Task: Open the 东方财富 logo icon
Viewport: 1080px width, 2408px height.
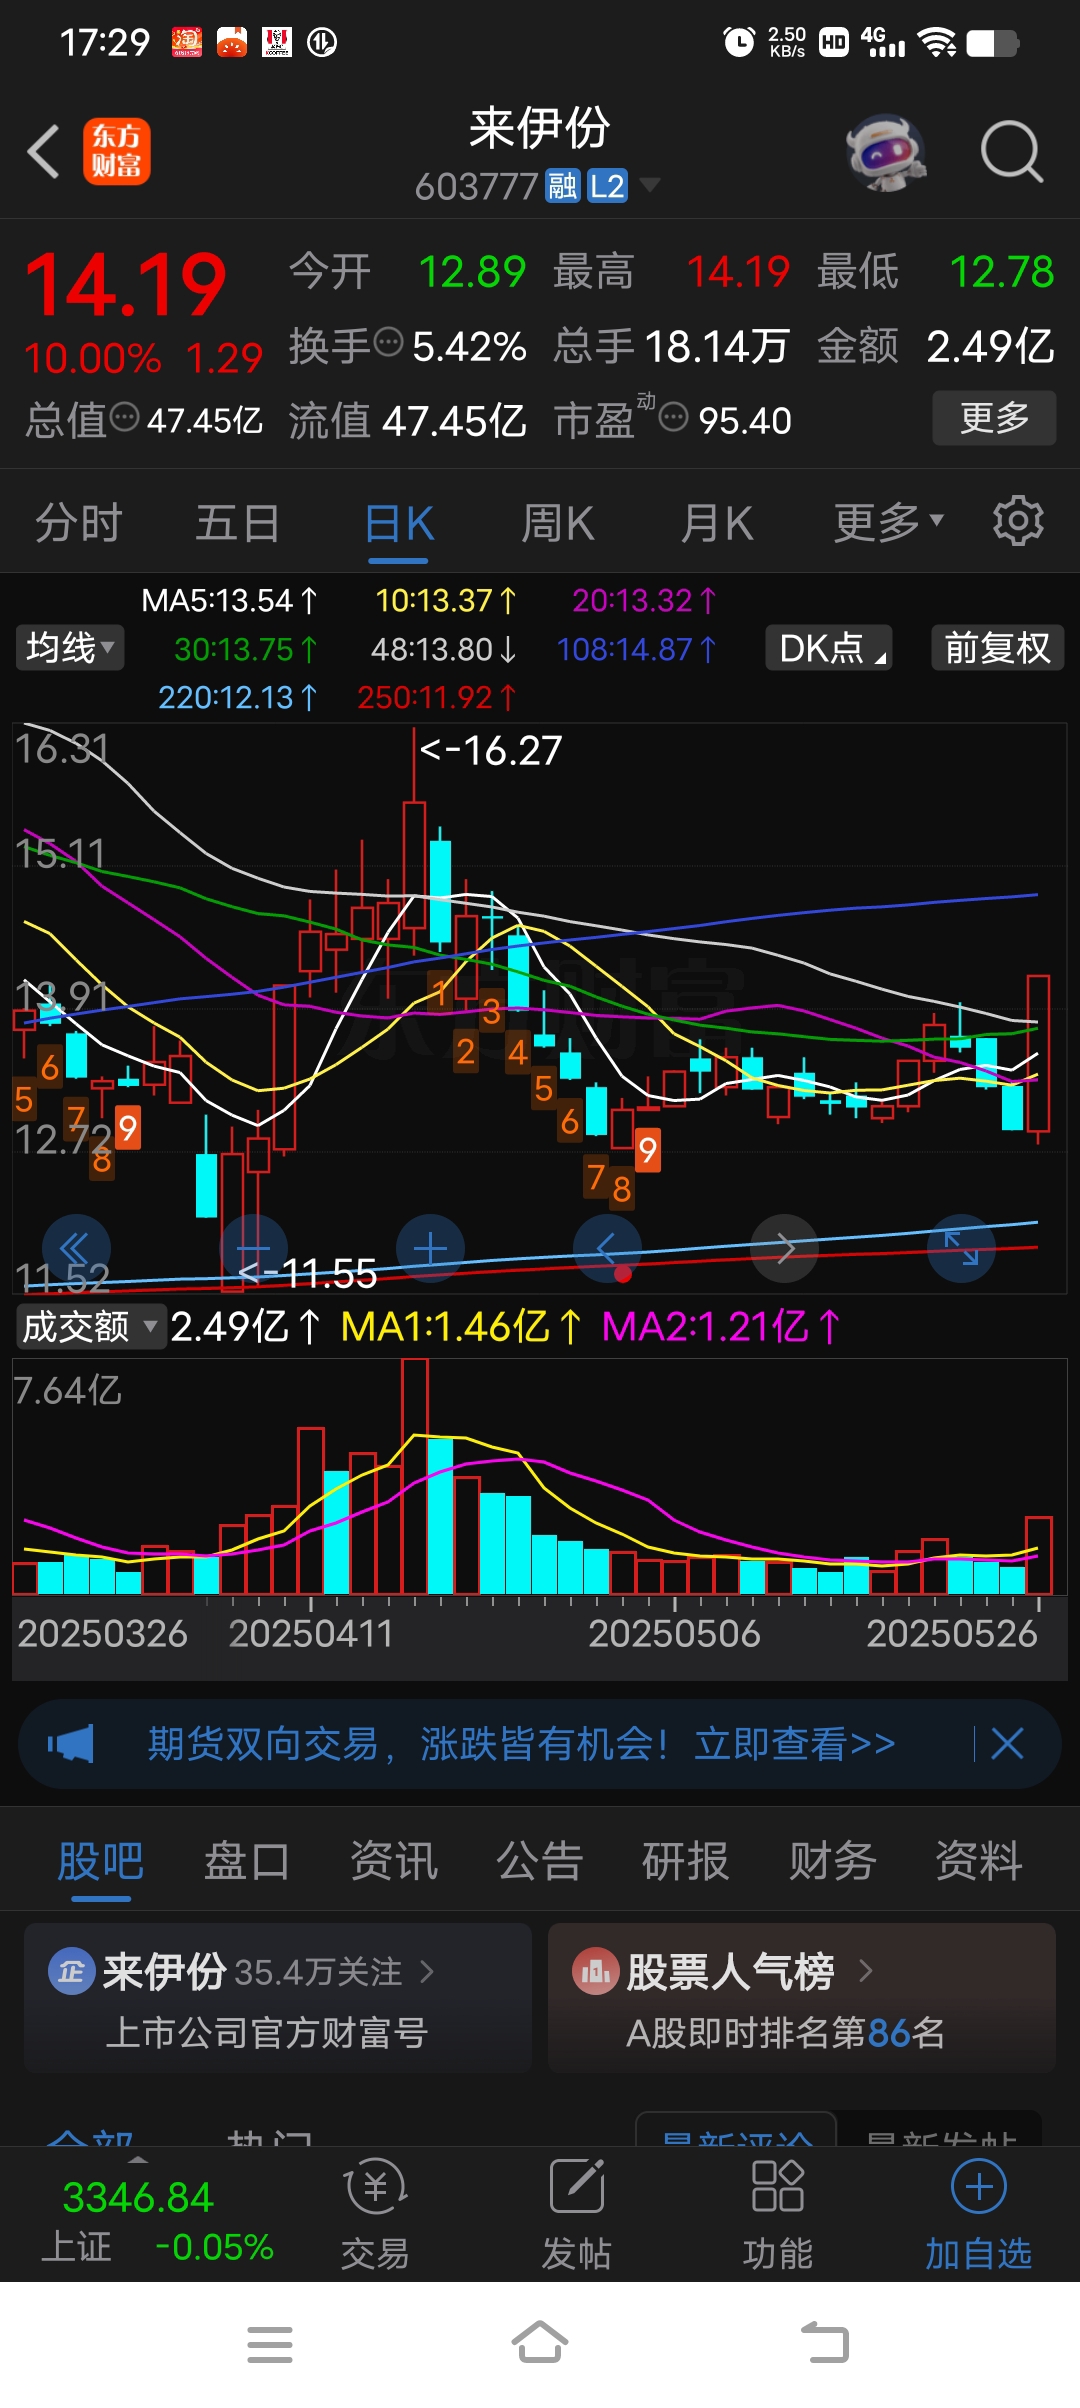Action: pyautogui.click(x=116, y=152)
